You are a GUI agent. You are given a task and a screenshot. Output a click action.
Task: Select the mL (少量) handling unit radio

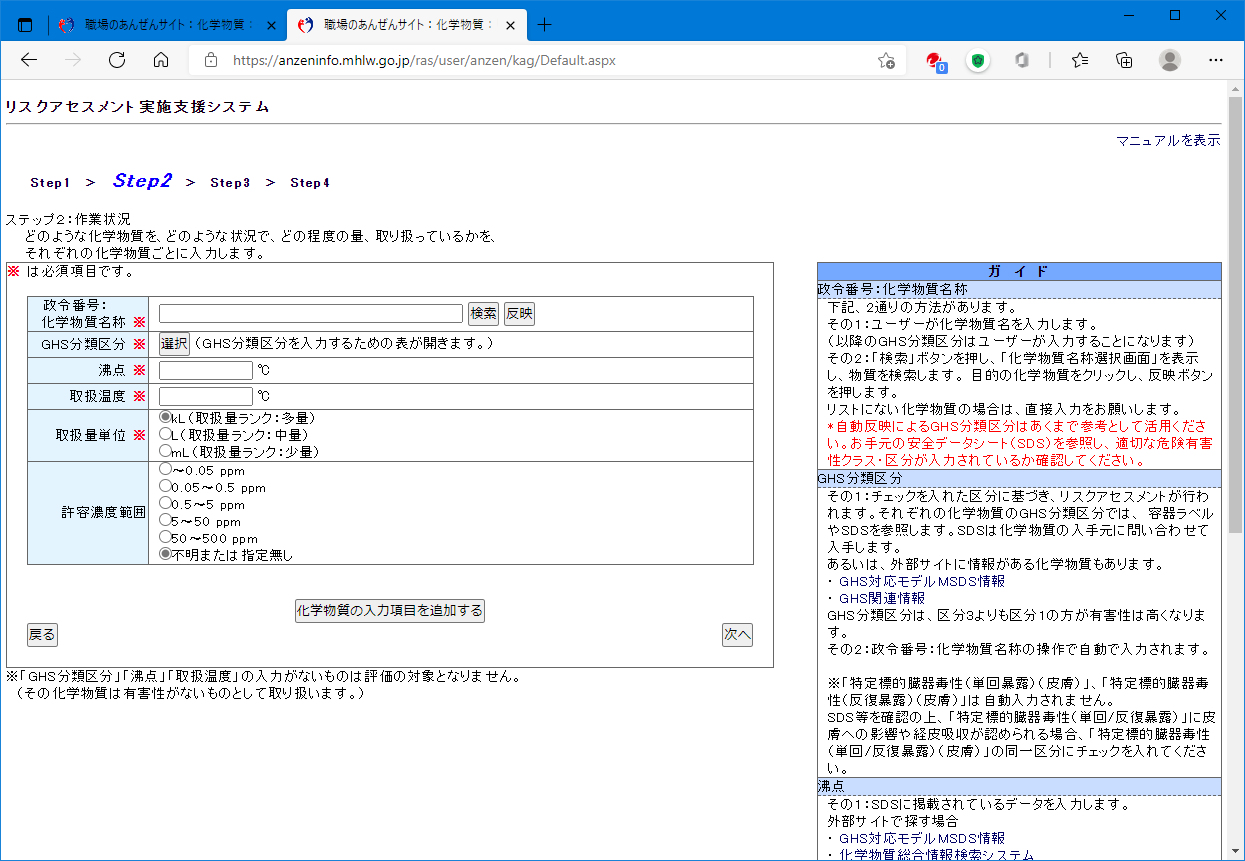point(166,451)
